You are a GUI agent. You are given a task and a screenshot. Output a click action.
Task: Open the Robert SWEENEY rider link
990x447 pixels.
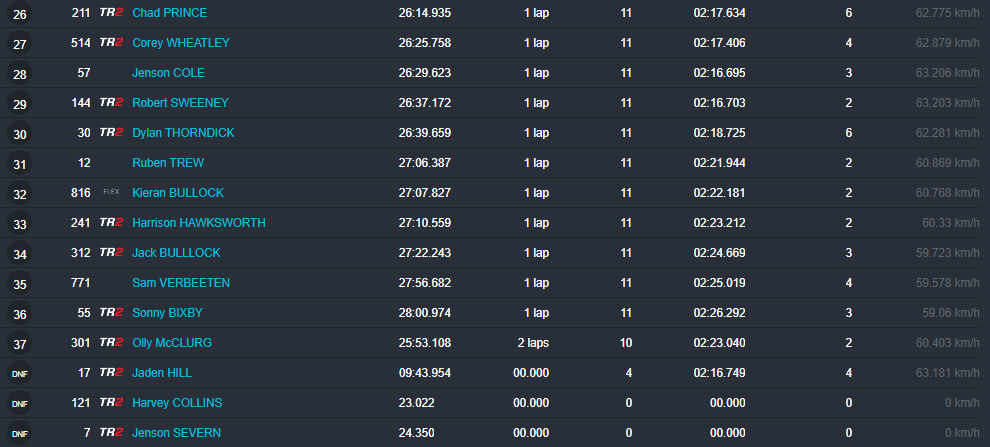pyautogui.click(x=180, y=103)
